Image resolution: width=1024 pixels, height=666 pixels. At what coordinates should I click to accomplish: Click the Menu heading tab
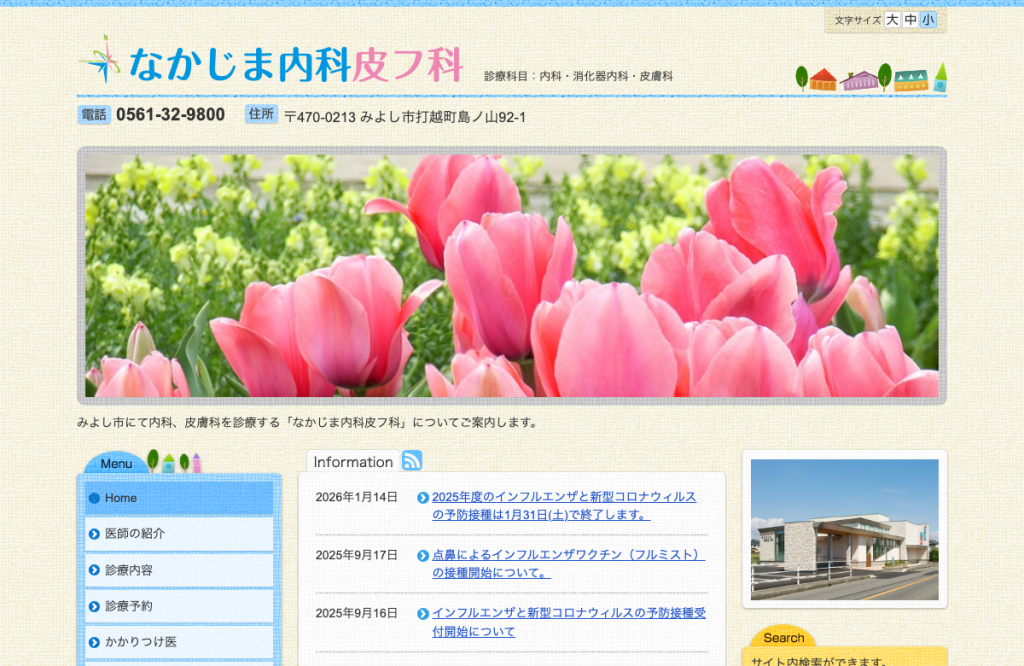coord(116,464)
